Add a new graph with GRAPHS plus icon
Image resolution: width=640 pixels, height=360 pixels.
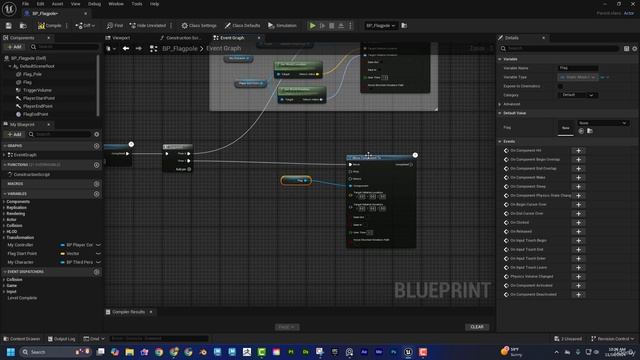(97, 146)
